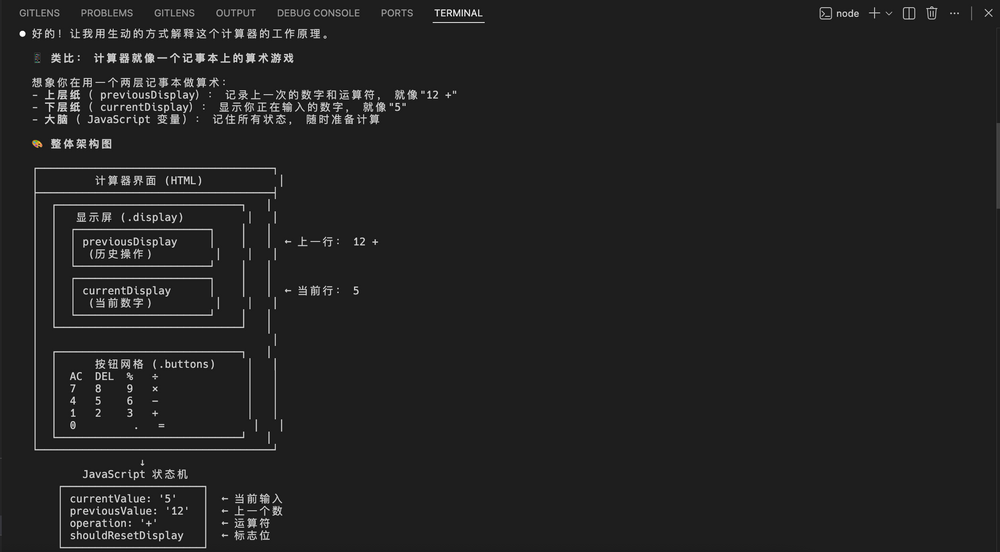Click the JavaScript 状态机 label
This screenshot has height=552, width=1000.
click(x=135, y=474)
